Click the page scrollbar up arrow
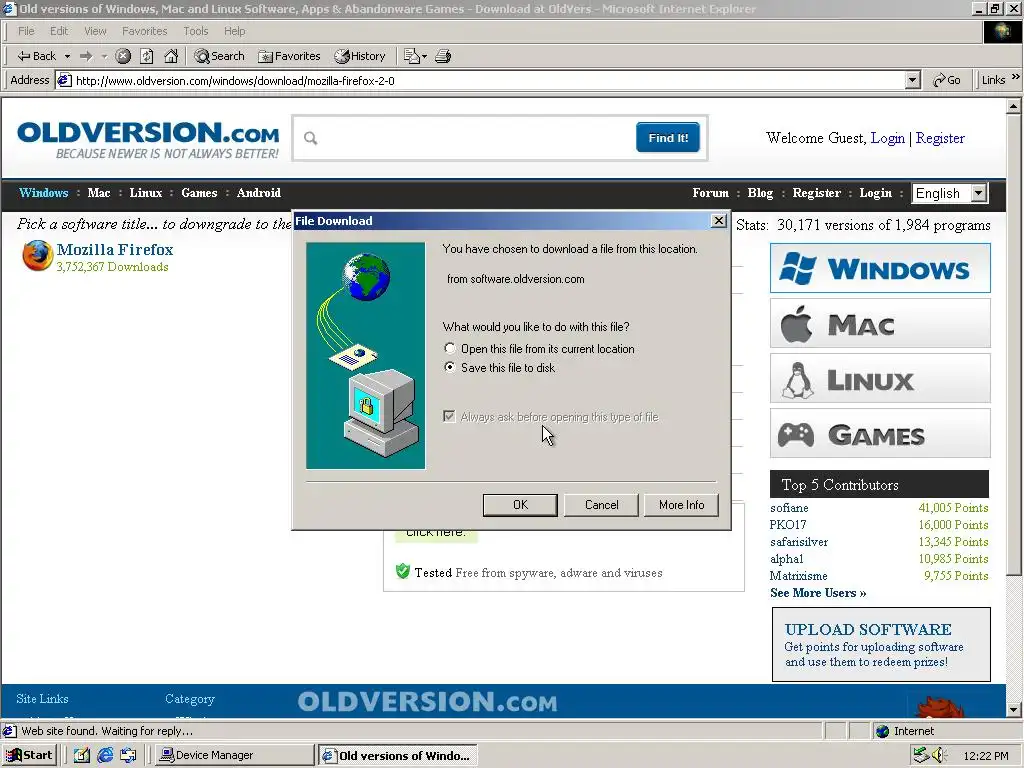1024x768 pixels. tap(1014, 106)
